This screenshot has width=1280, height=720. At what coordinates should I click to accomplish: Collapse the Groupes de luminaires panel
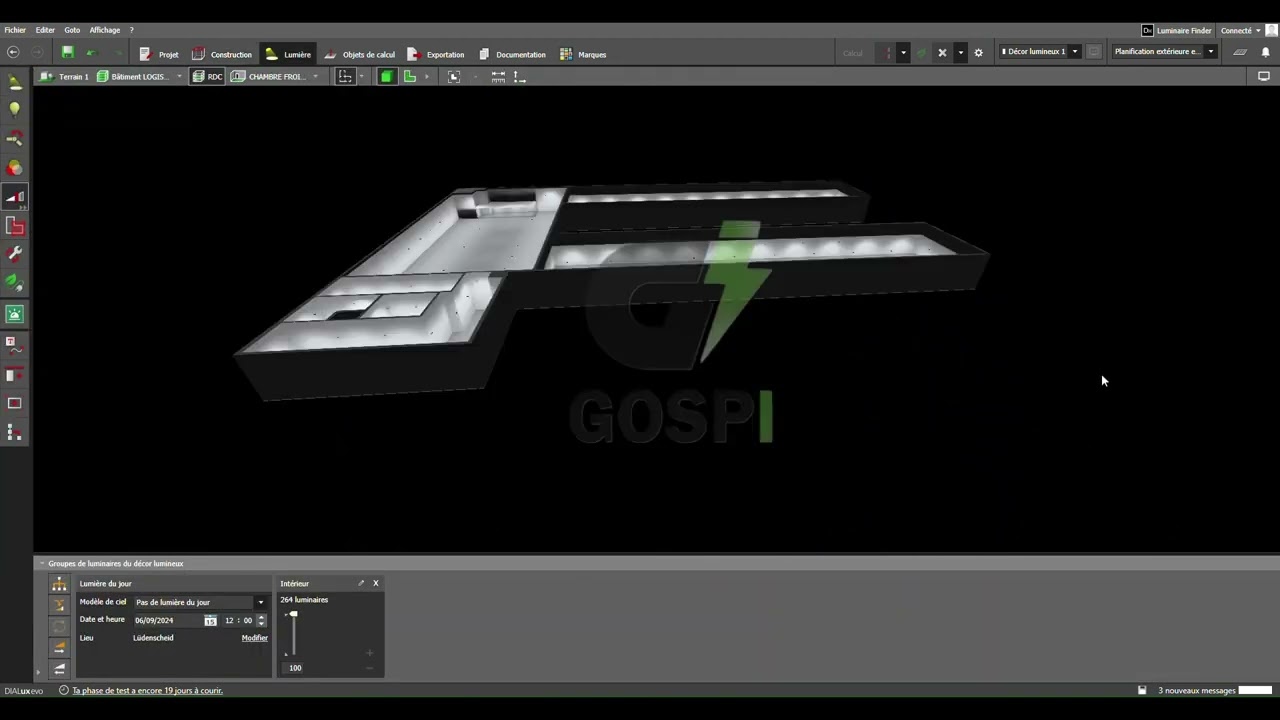pos(43,564)
